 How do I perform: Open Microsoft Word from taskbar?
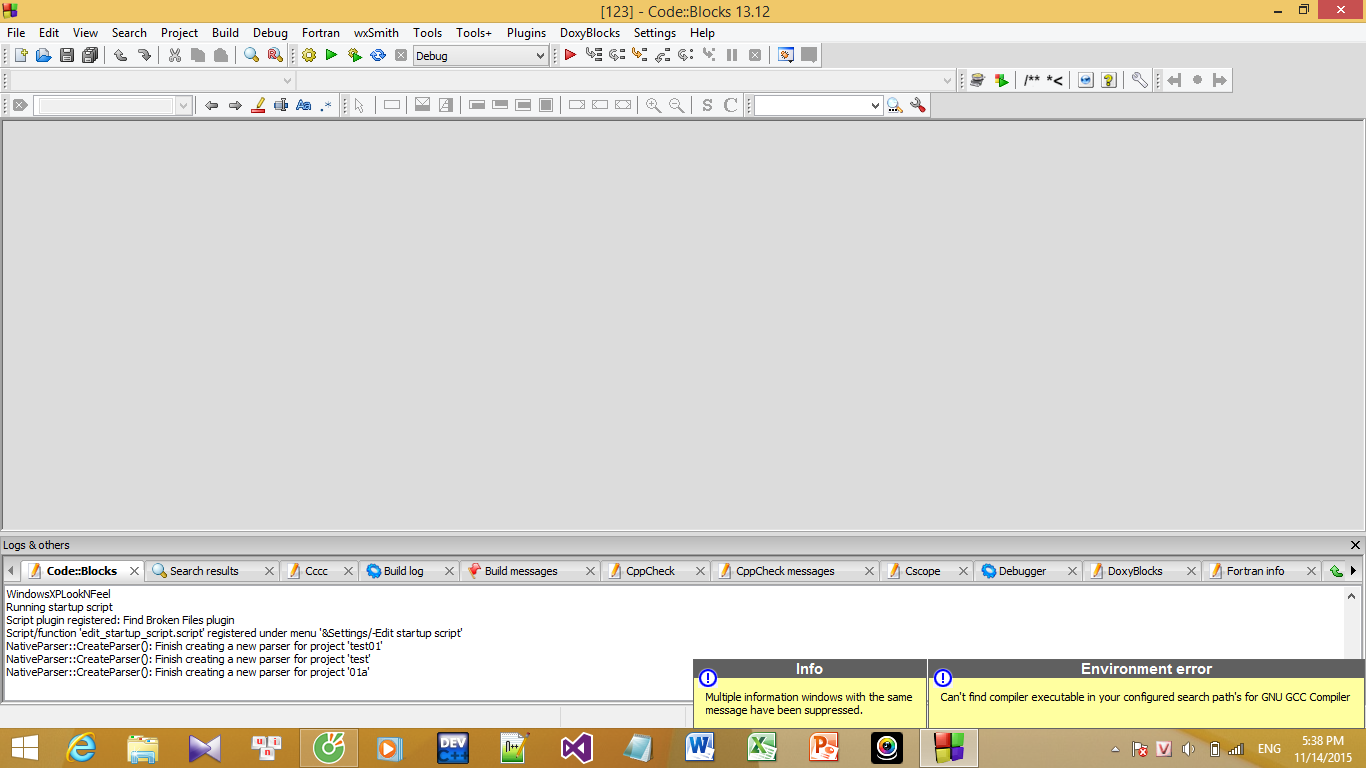coord(701,748)
